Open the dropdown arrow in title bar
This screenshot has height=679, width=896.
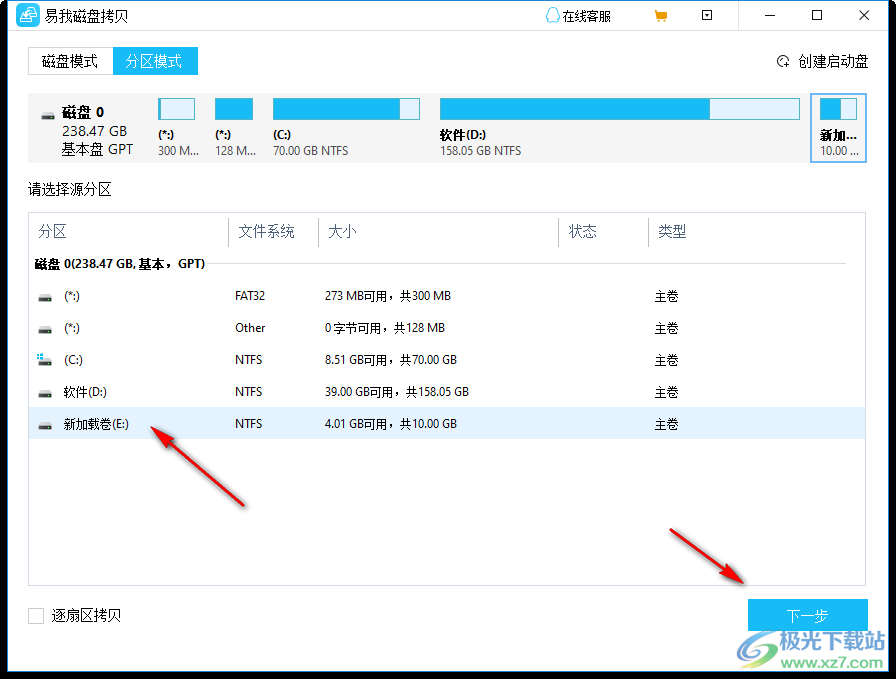point(707,16)
